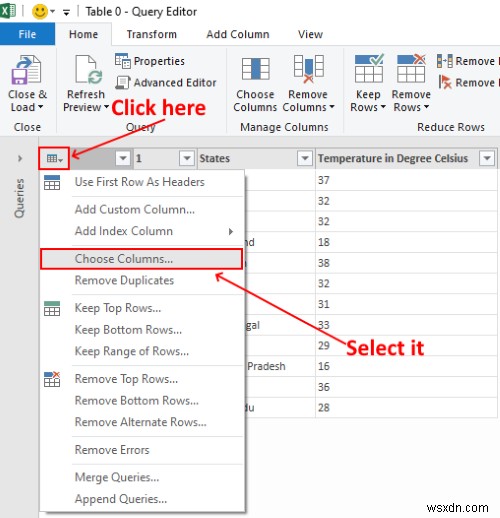This screenshot has height=518, width=500.
Task: Switch to the Transform tab
Action: pyautogui.click(x=152, y=34)
